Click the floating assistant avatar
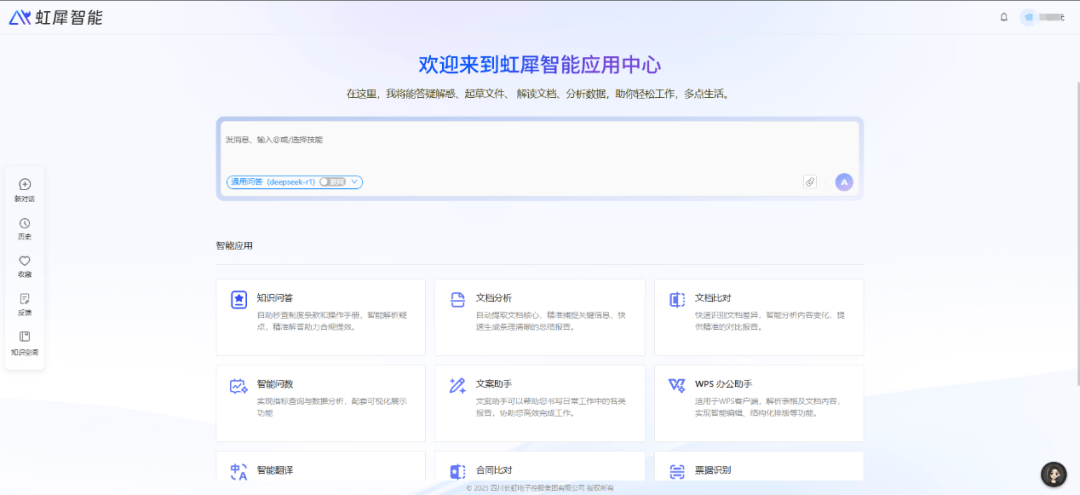The height and width of the screenshot is (495, 1080). tap(1053, 474)
